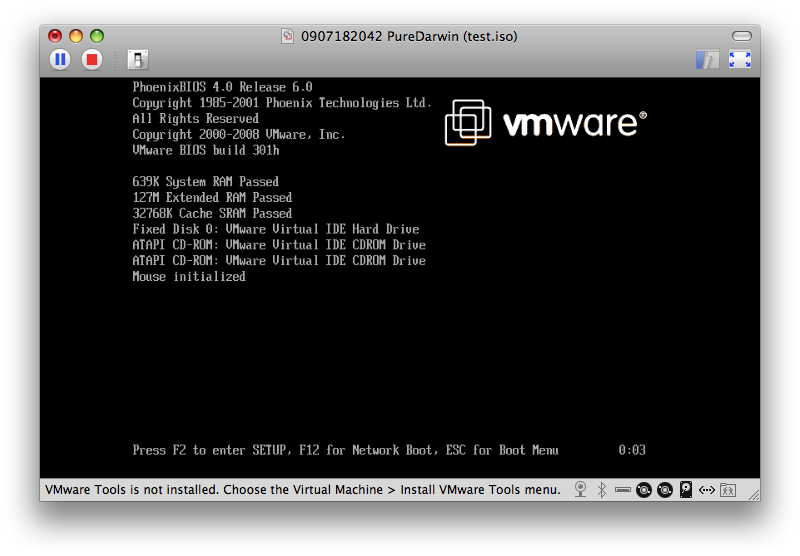Open the virtual machine settings switch icon
This screenshot has width=800, height=556.
pyautogui.click(x=137, y=60)
